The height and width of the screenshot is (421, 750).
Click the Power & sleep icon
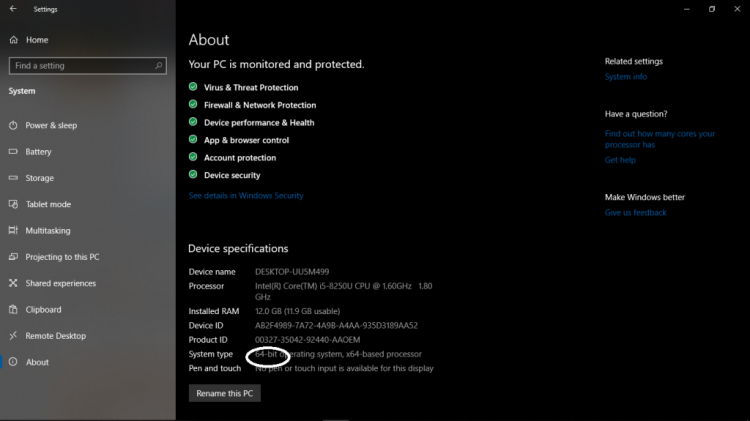pyautogui.click(x=13, y=125)
